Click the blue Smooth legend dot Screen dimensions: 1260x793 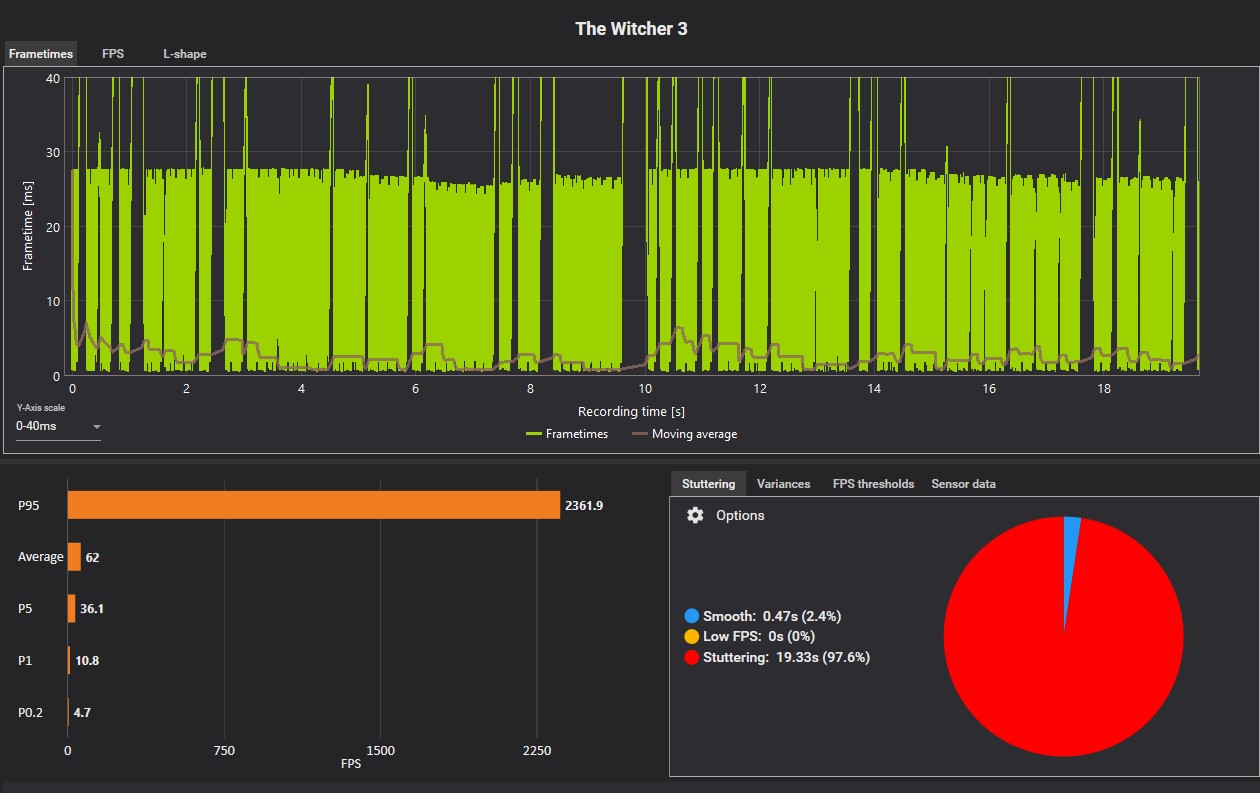[x=692, y=617]
